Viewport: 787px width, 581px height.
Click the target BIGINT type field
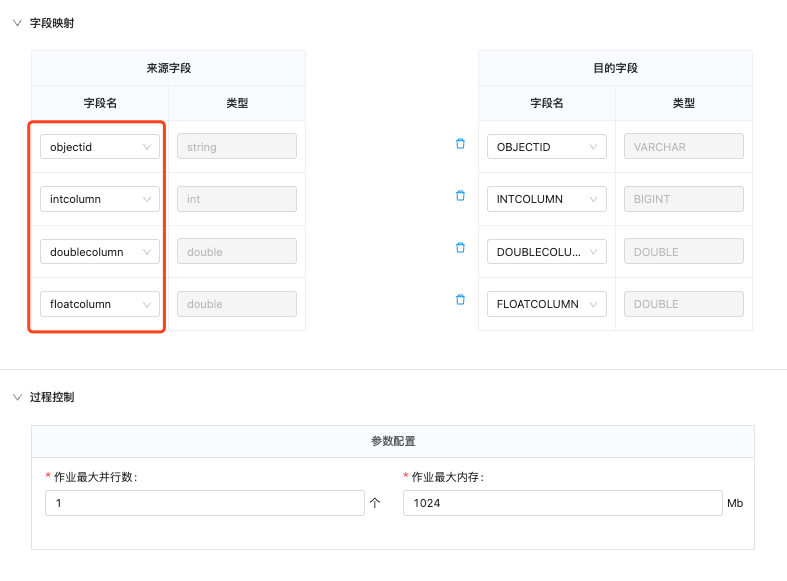[x=683, y=199]
